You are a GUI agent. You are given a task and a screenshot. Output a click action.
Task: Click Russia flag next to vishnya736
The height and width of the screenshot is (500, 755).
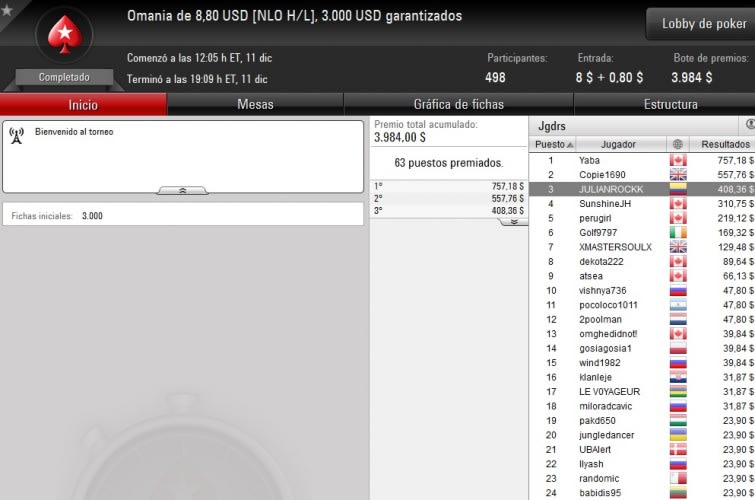pos(678,290)
